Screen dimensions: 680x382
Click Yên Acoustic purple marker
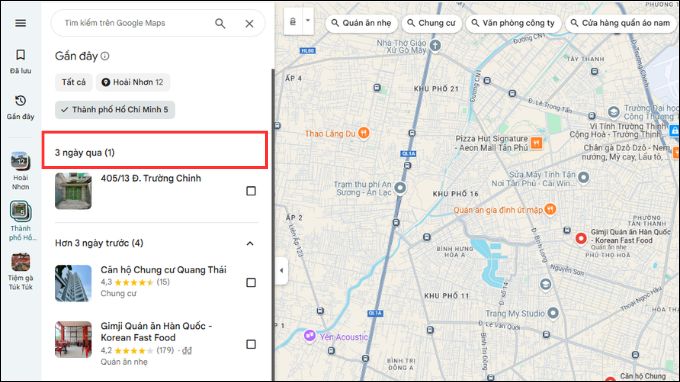point(309,336)
